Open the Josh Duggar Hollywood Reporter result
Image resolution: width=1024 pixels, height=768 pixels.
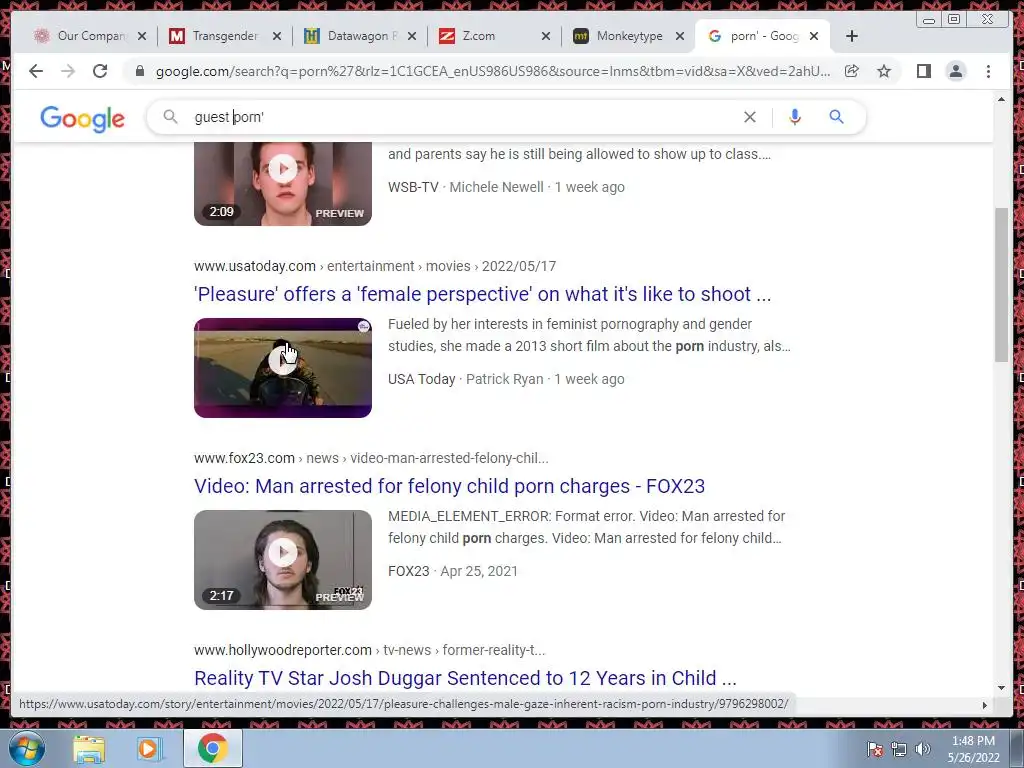[465, 678]
